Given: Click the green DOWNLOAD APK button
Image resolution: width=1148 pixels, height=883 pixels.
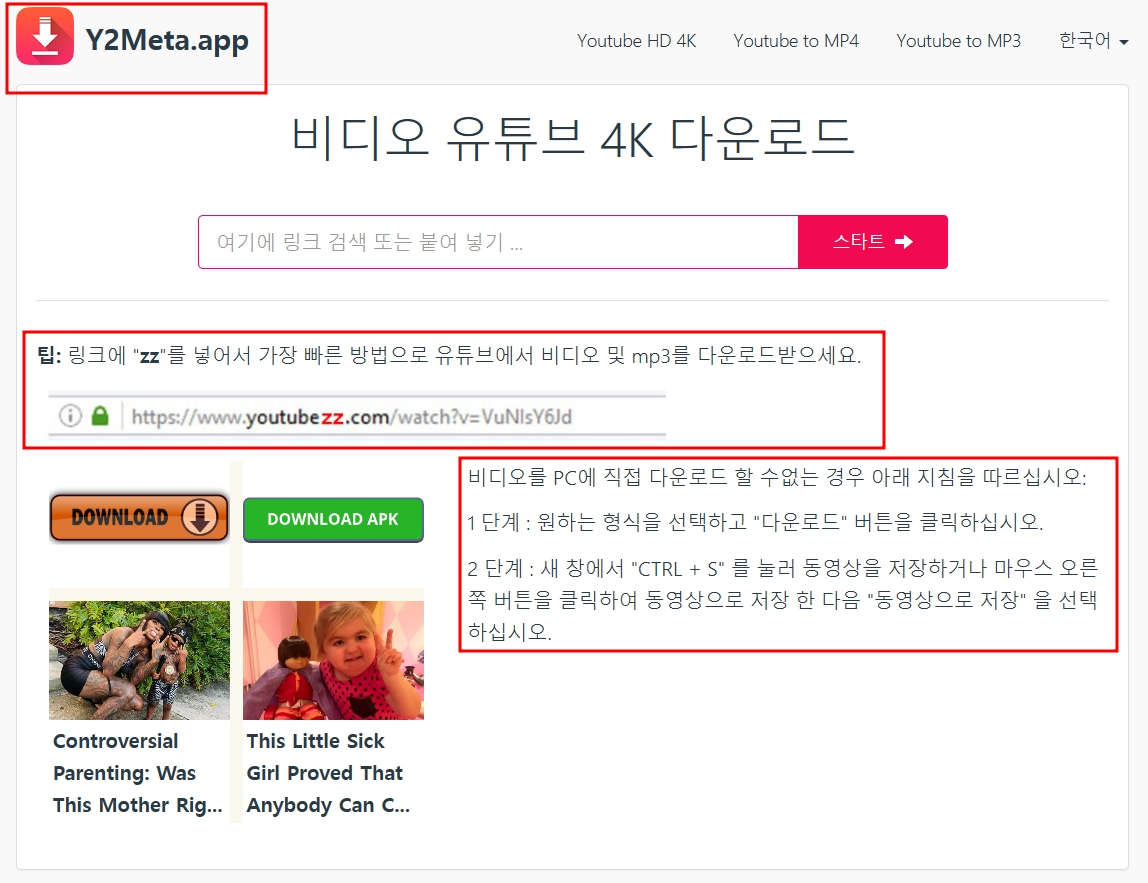Looking at the screenshot, I should point(333,520).
